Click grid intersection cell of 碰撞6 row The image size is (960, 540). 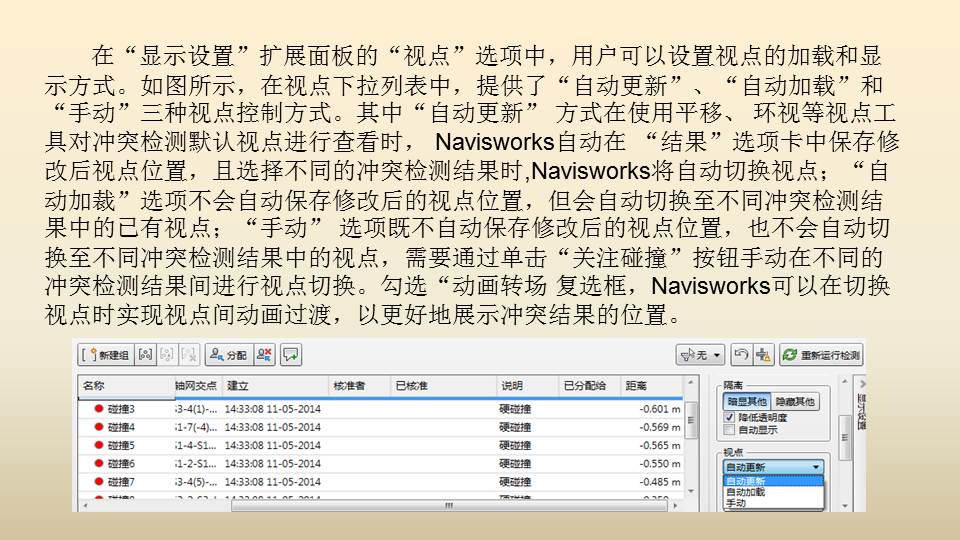point(196,464)
